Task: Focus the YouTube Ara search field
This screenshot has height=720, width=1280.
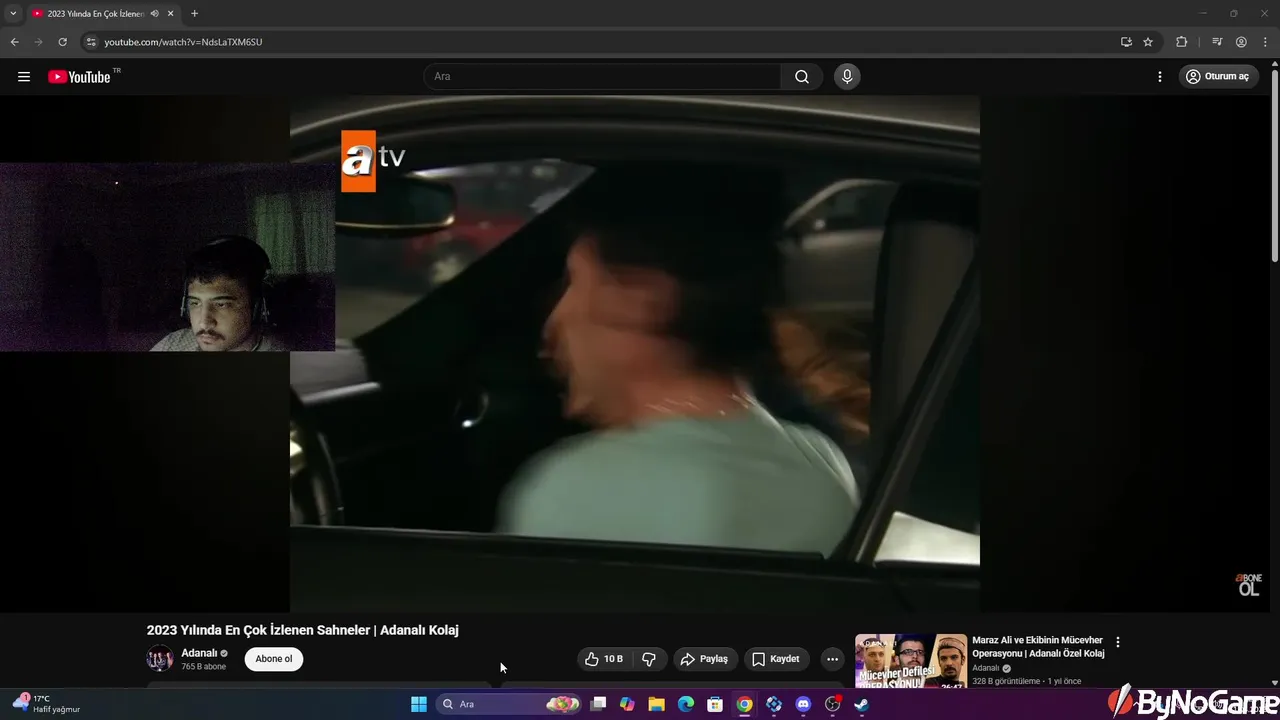Action: pos(603,77)
